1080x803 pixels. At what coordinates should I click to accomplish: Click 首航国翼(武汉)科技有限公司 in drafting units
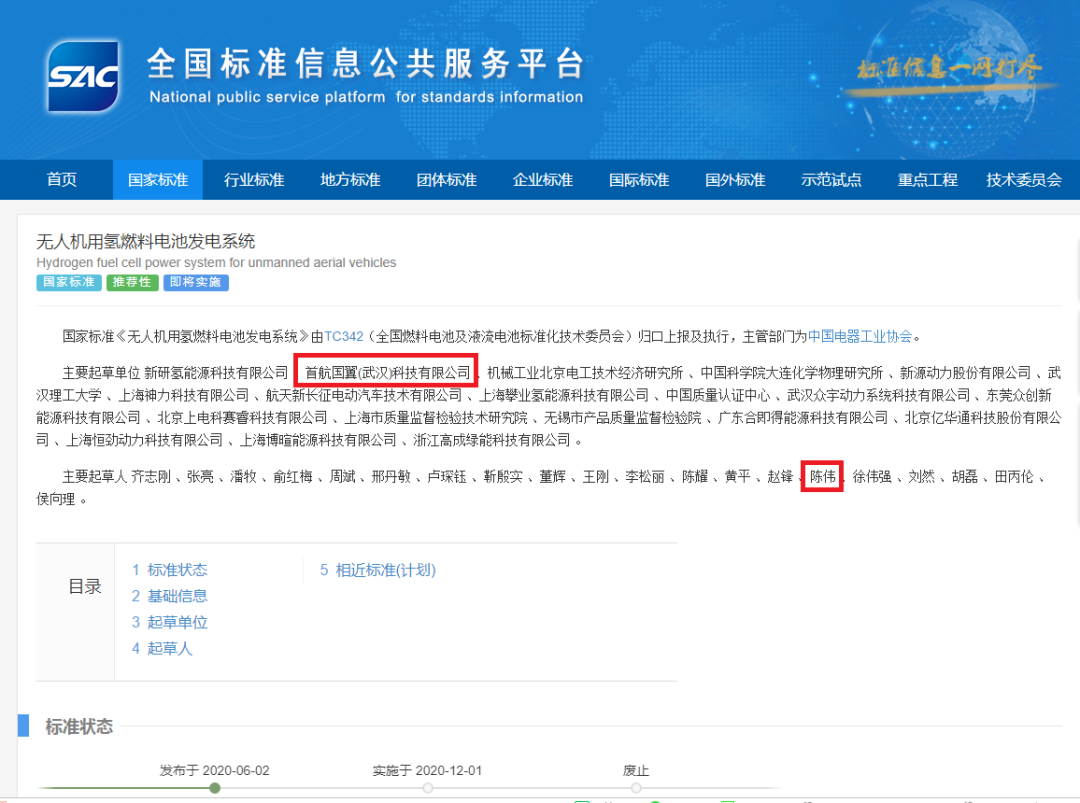387,373
